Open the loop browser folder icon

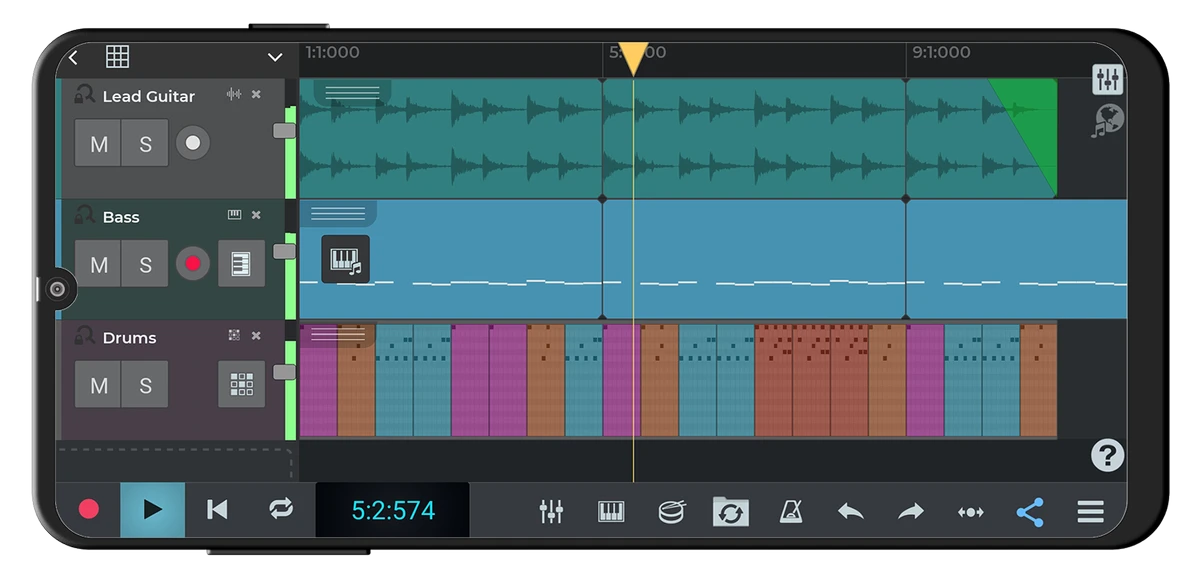731,512
